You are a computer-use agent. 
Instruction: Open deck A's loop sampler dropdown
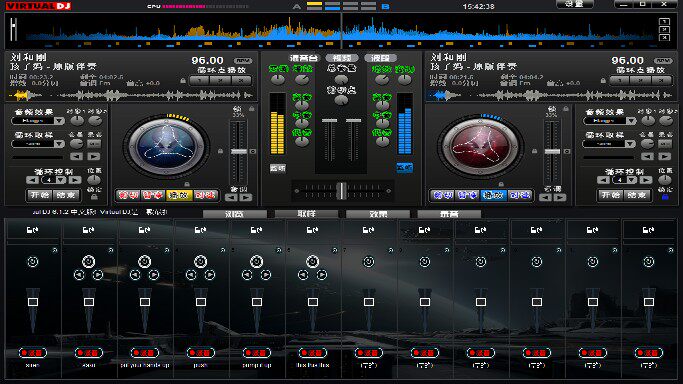tap(38, 144)
